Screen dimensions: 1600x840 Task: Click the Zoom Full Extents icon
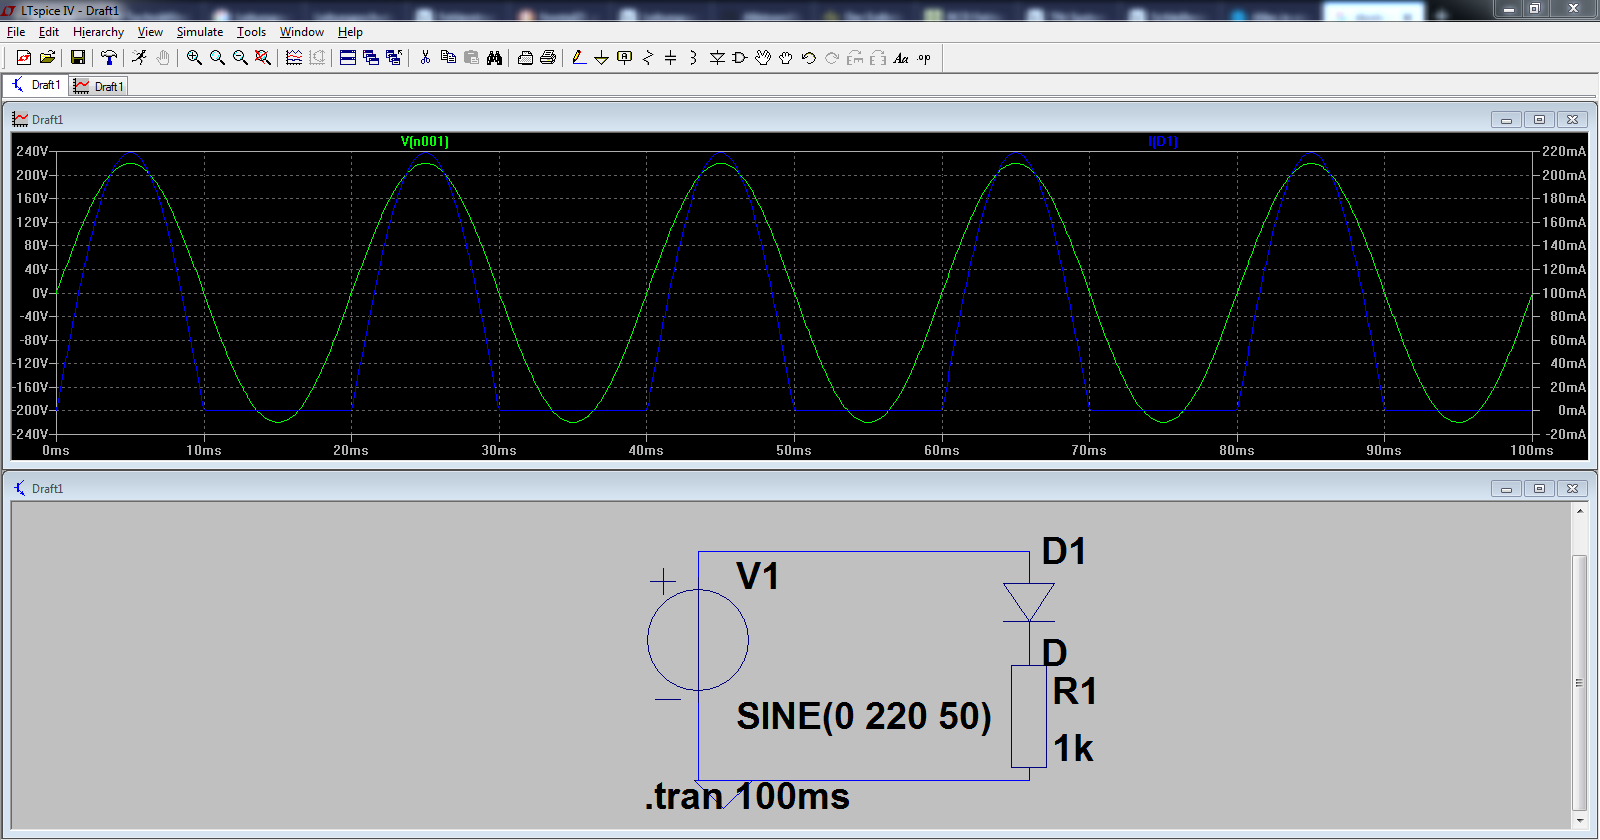pyautogui.click(x=263, y=58)
